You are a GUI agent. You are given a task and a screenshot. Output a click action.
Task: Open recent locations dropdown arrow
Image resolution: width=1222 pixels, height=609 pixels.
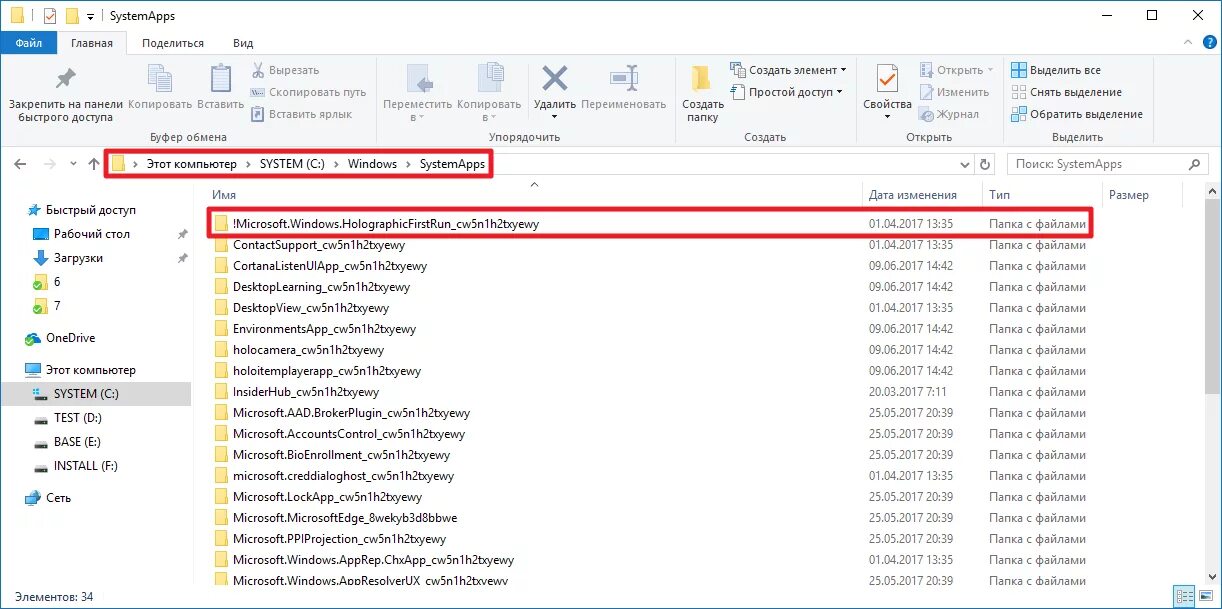73,164
